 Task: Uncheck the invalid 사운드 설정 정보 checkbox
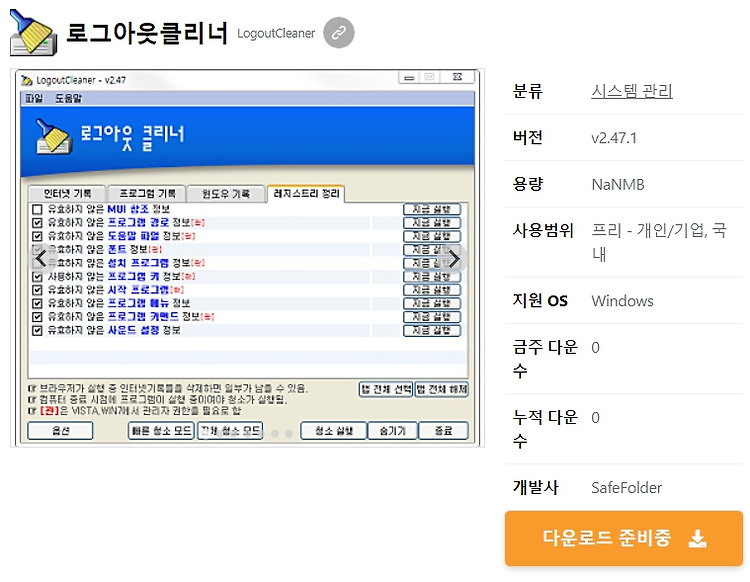37,330
